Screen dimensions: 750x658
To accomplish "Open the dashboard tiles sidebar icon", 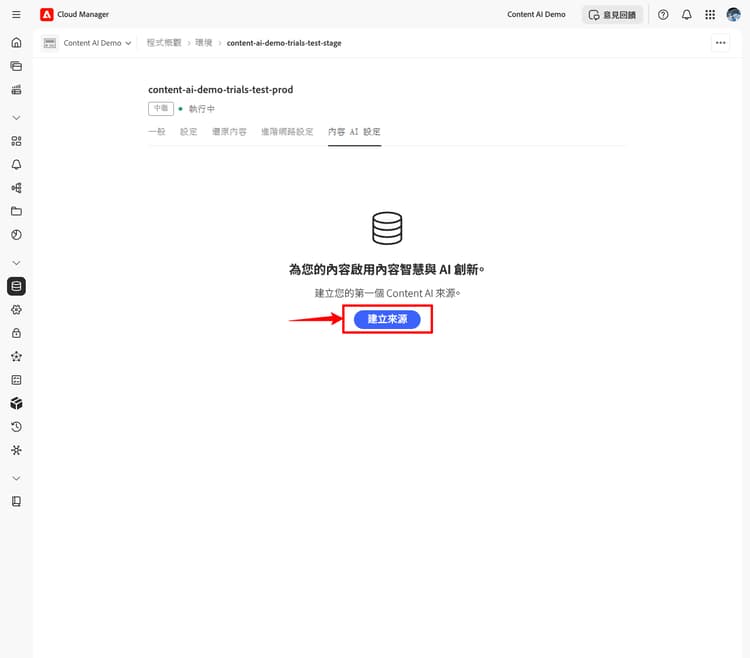I will pyautogui.click(x=16, y=141).
